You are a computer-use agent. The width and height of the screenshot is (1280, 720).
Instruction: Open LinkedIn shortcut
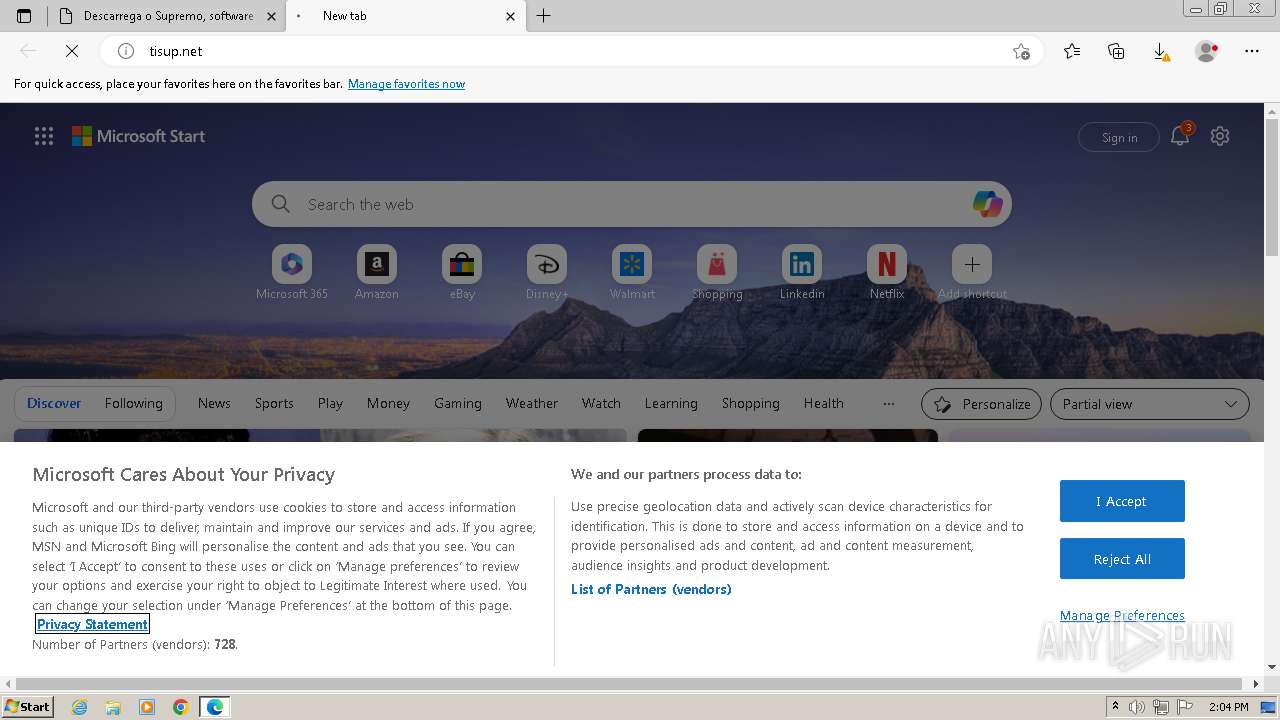click(802, 272)
